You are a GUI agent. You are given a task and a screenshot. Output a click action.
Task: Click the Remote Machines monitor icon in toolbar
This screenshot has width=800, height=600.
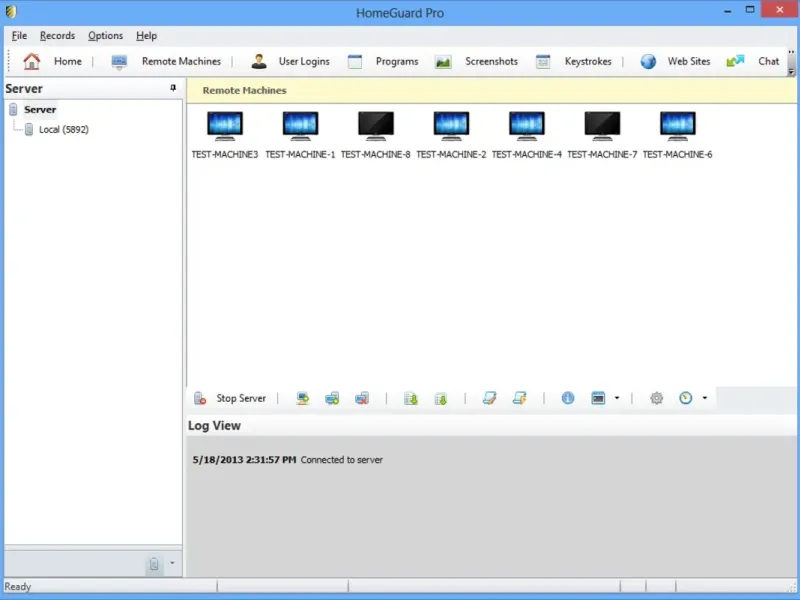coord(119,62)
